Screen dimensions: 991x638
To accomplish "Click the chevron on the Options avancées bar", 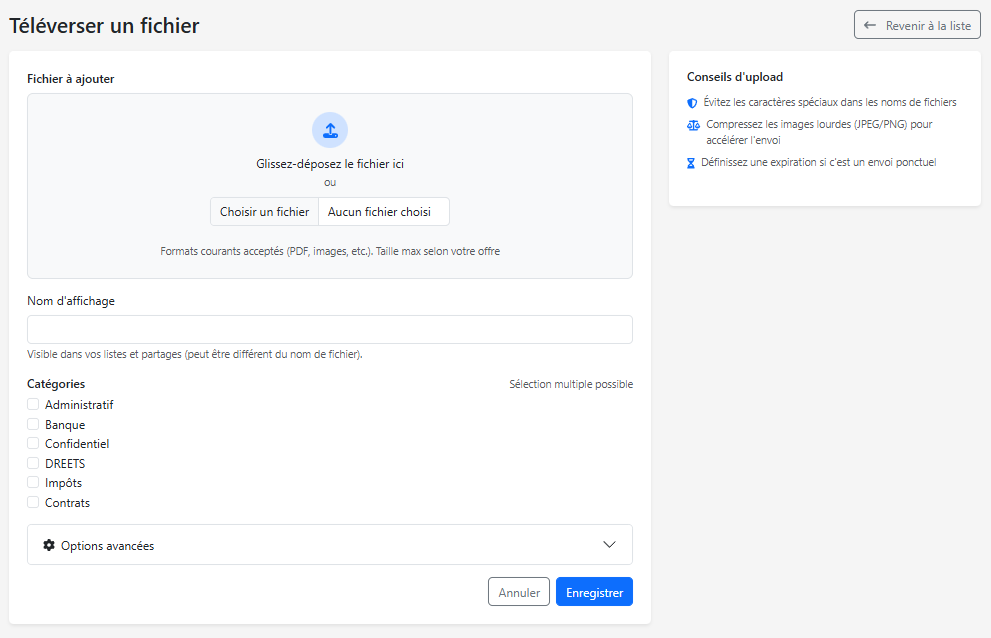I will pyautogui.click(x=610, y=544).
